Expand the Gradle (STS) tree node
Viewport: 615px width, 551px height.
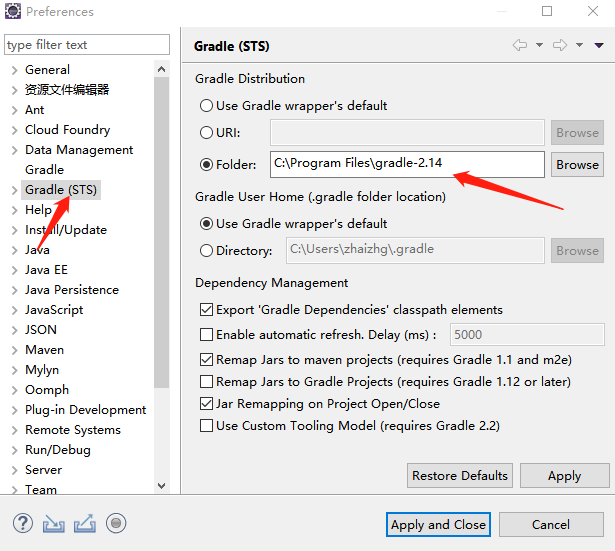point(15,190)
